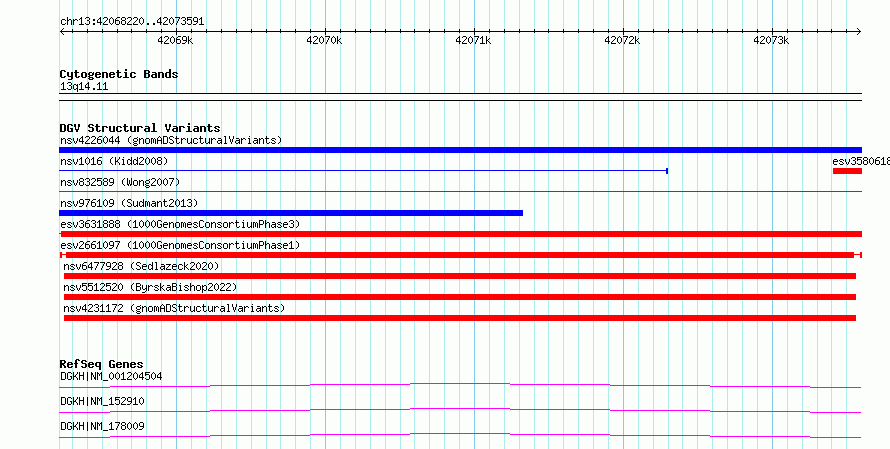Click the magenta DGKH NM_001204504 transcript line
The width and height of the screenshot is (890, 449).
click(460, 385)
